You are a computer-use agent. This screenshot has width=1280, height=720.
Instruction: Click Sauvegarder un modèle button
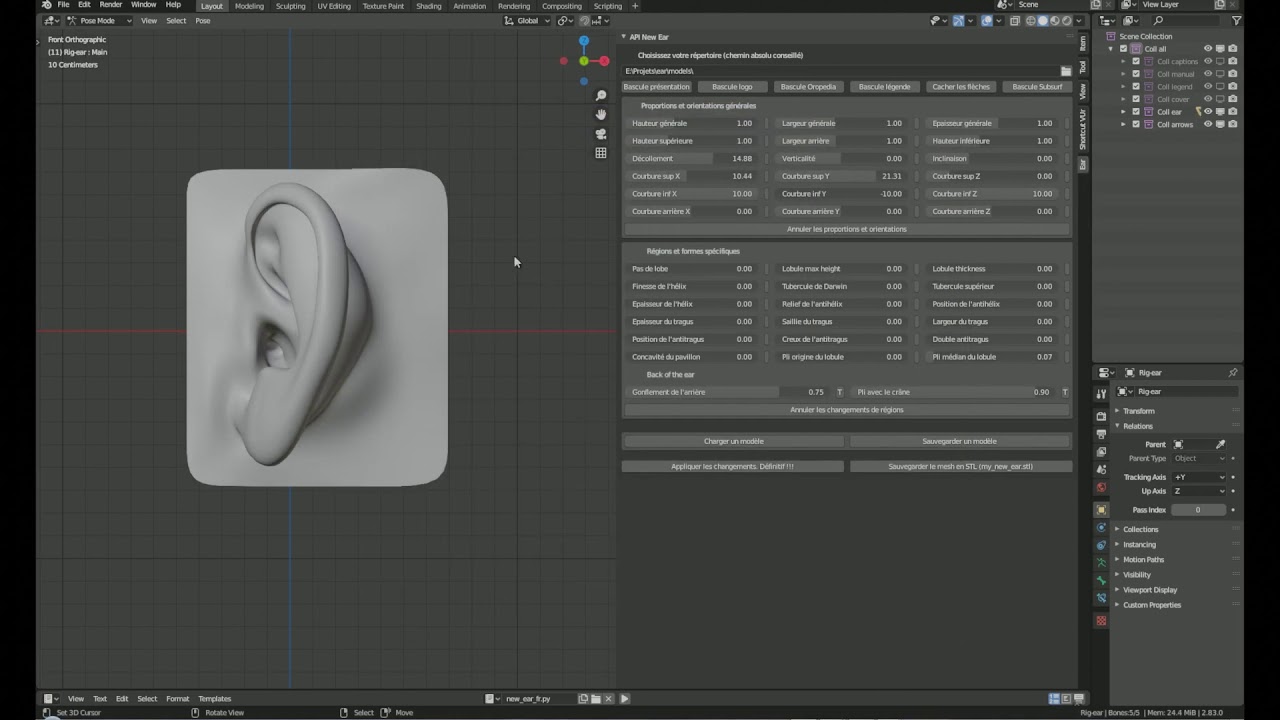tap(959, 441)
